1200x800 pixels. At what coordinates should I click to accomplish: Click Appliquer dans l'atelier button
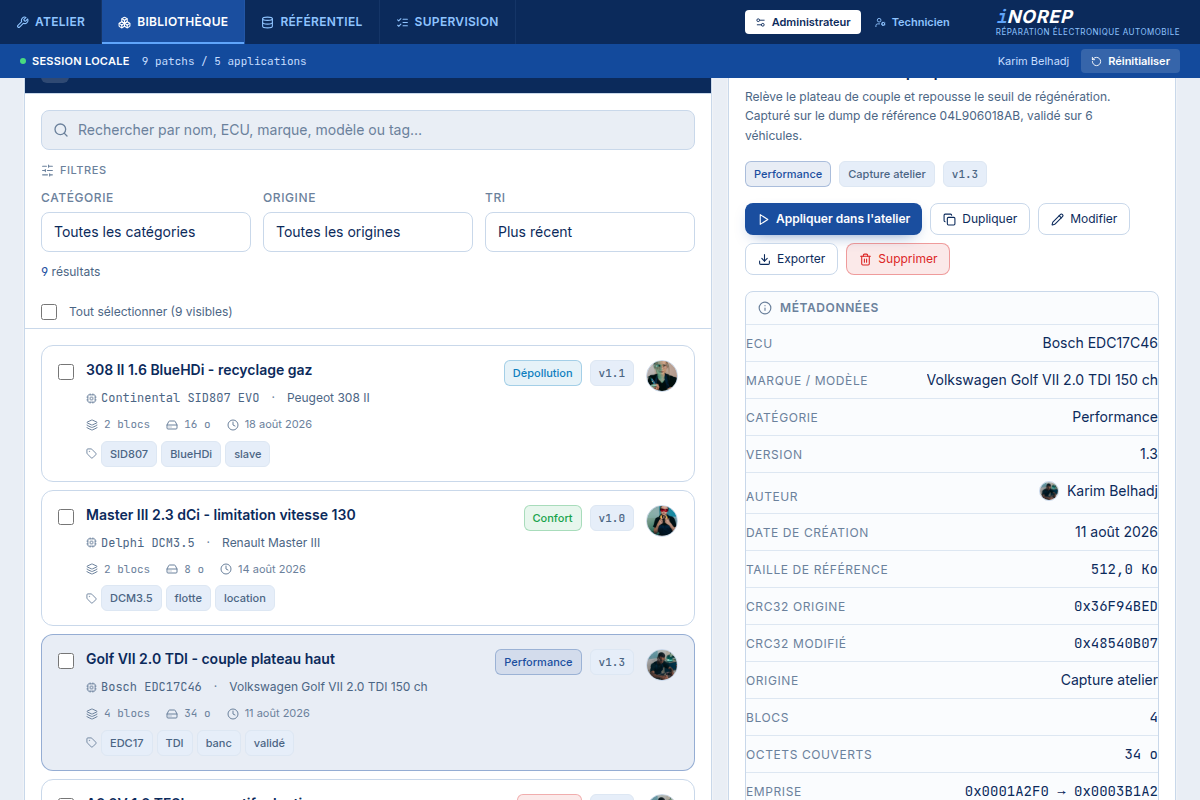click(x=833, y=219)
